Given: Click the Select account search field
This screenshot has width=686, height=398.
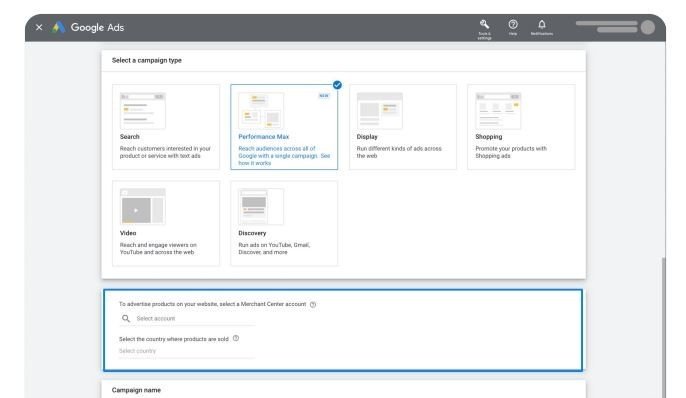Looking at the screenshot, I should point(188,318).
